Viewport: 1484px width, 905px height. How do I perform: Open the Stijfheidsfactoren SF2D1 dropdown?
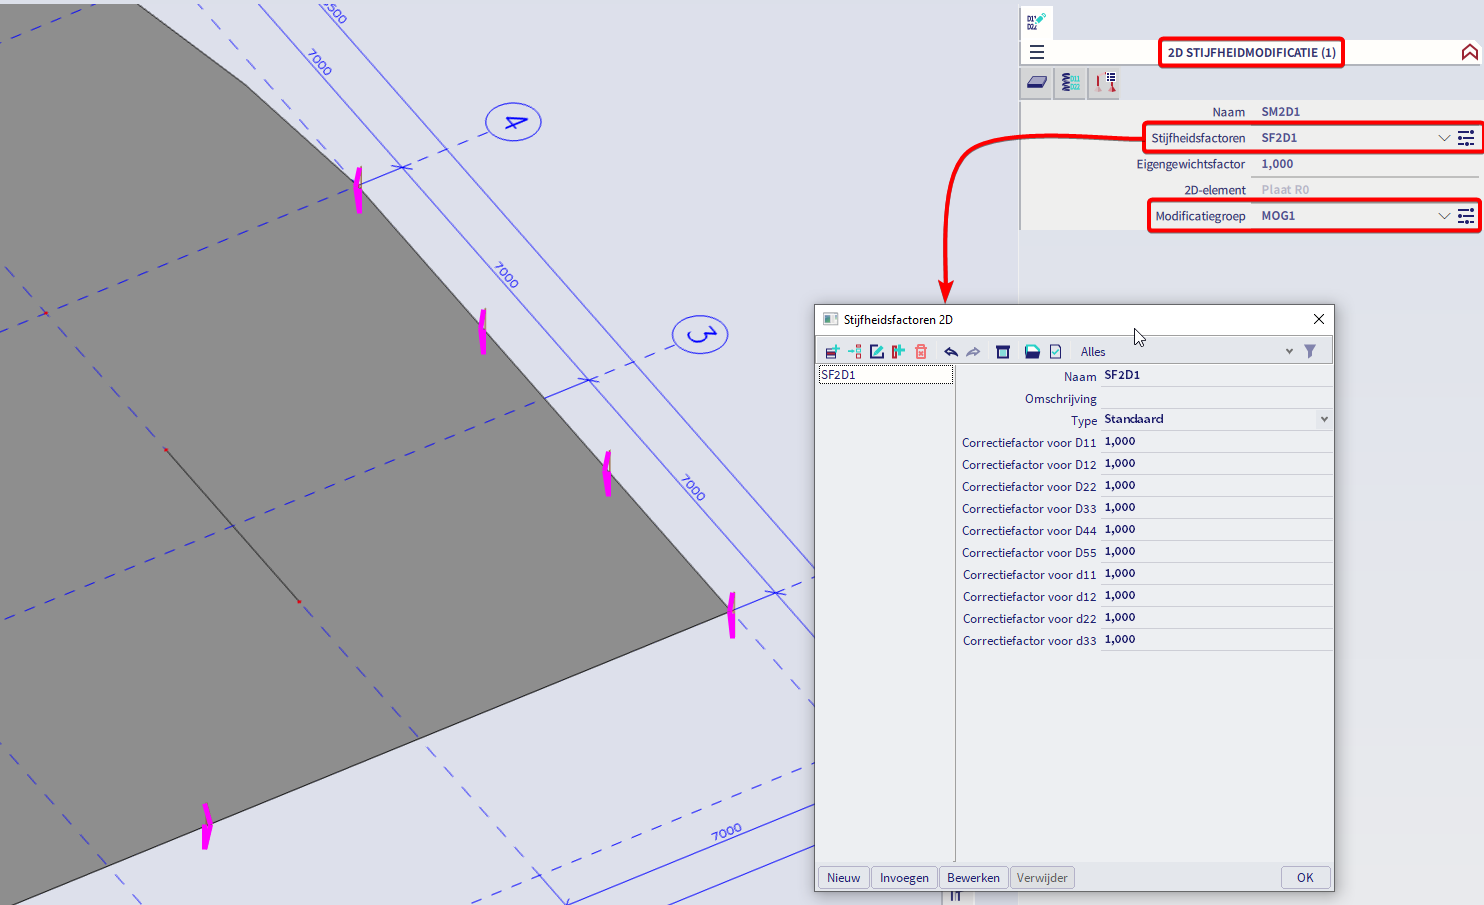click(1443, 137)
